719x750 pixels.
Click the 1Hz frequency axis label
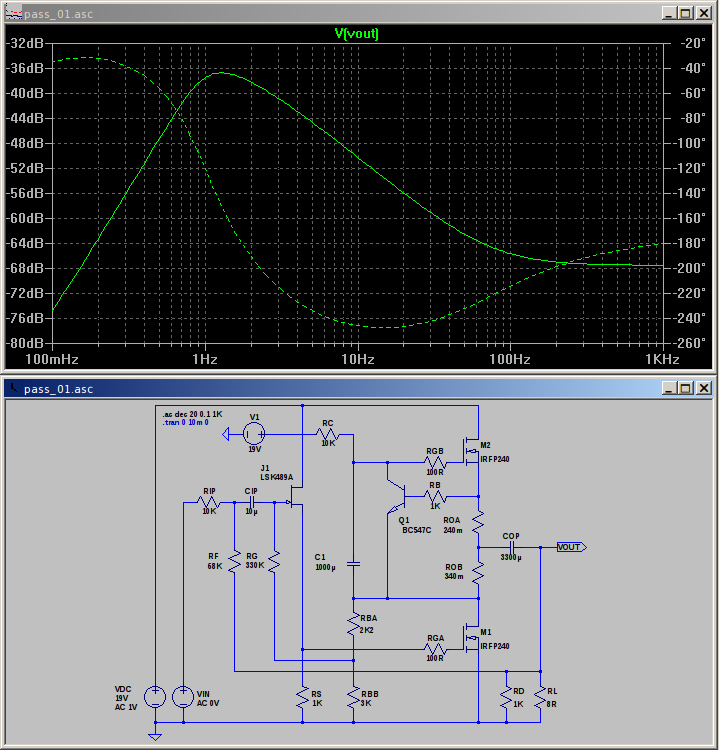tap(205, 359)
